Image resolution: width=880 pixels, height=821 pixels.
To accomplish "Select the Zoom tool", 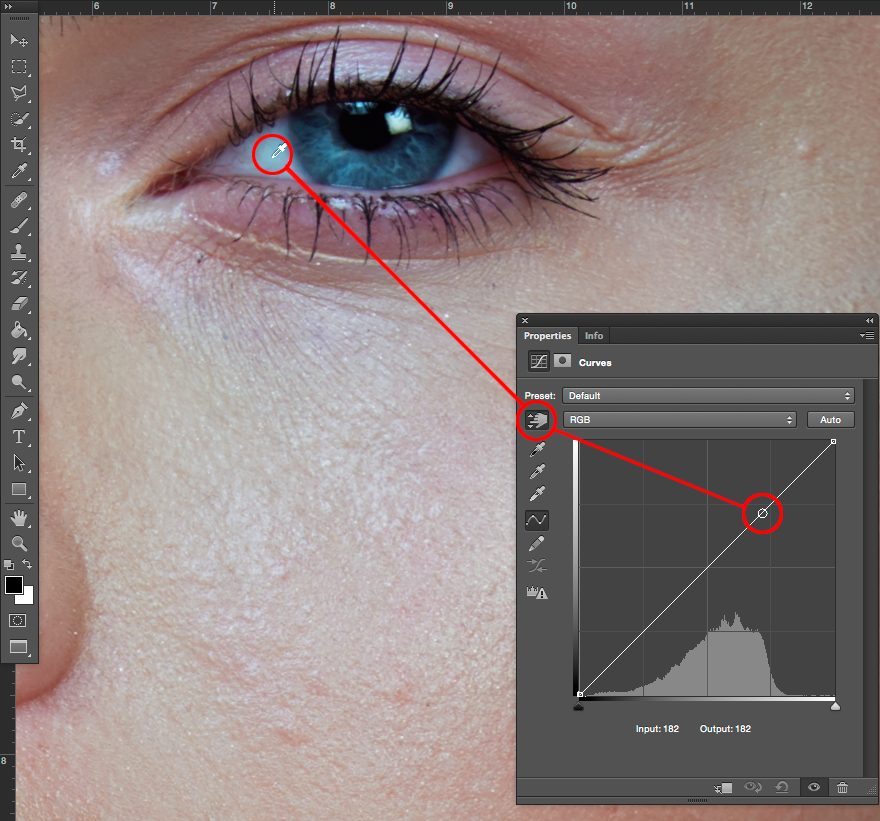I will tap(19, 543).
